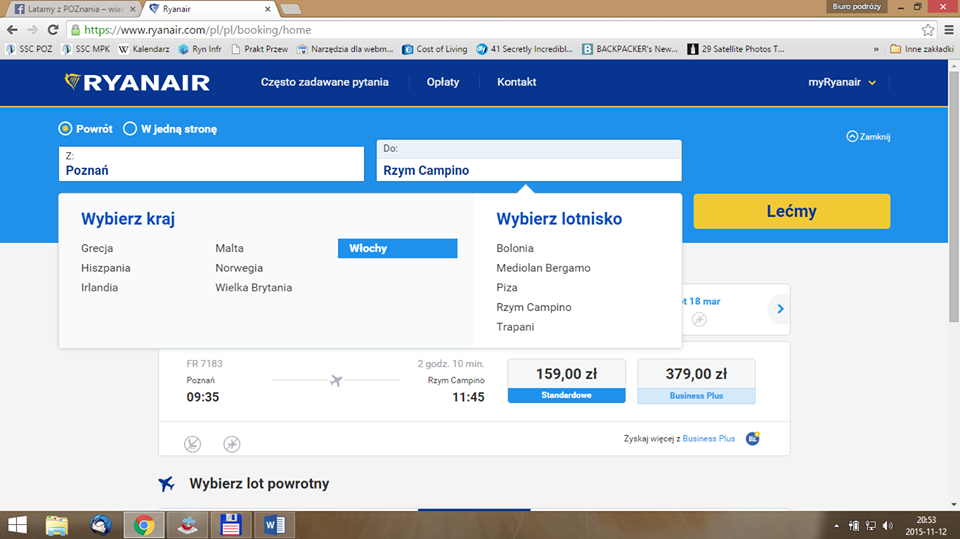Viewport: 960px width, 539px height.
Task: Open 29 Satellite Photos bookmark
Action: tap(736, 49)
